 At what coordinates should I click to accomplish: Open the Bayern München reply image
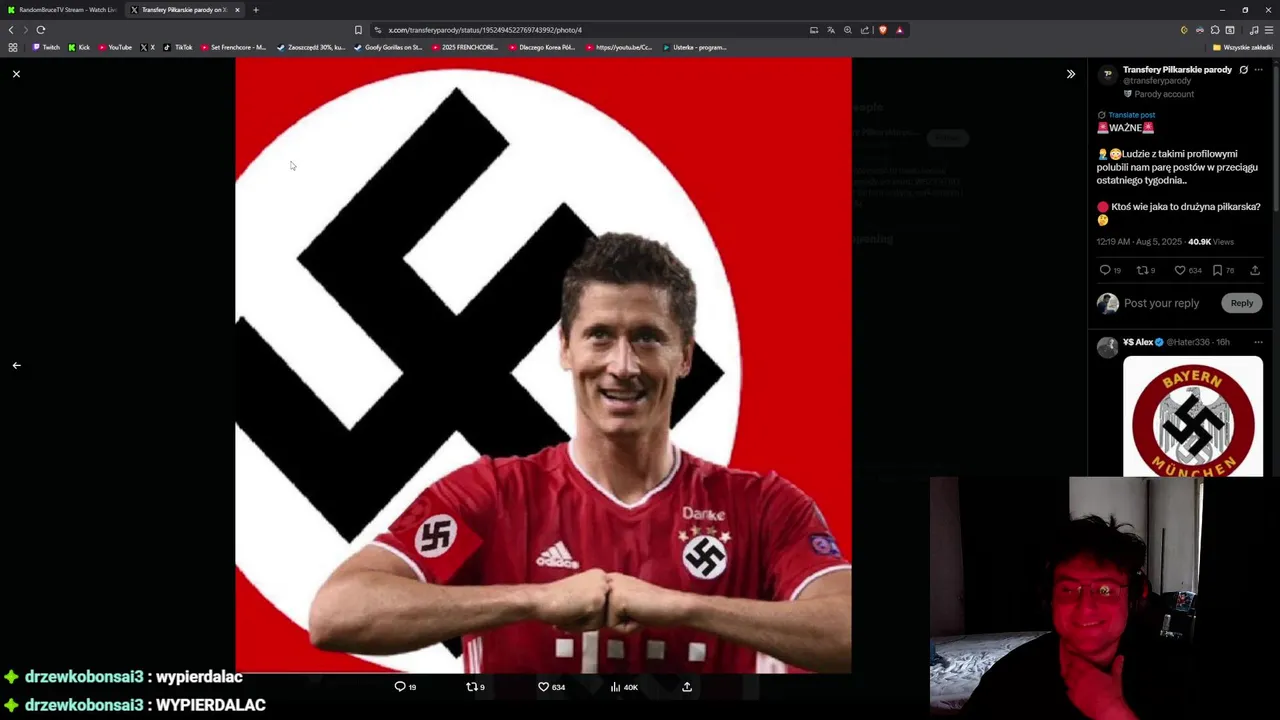tap(1193, 416)
